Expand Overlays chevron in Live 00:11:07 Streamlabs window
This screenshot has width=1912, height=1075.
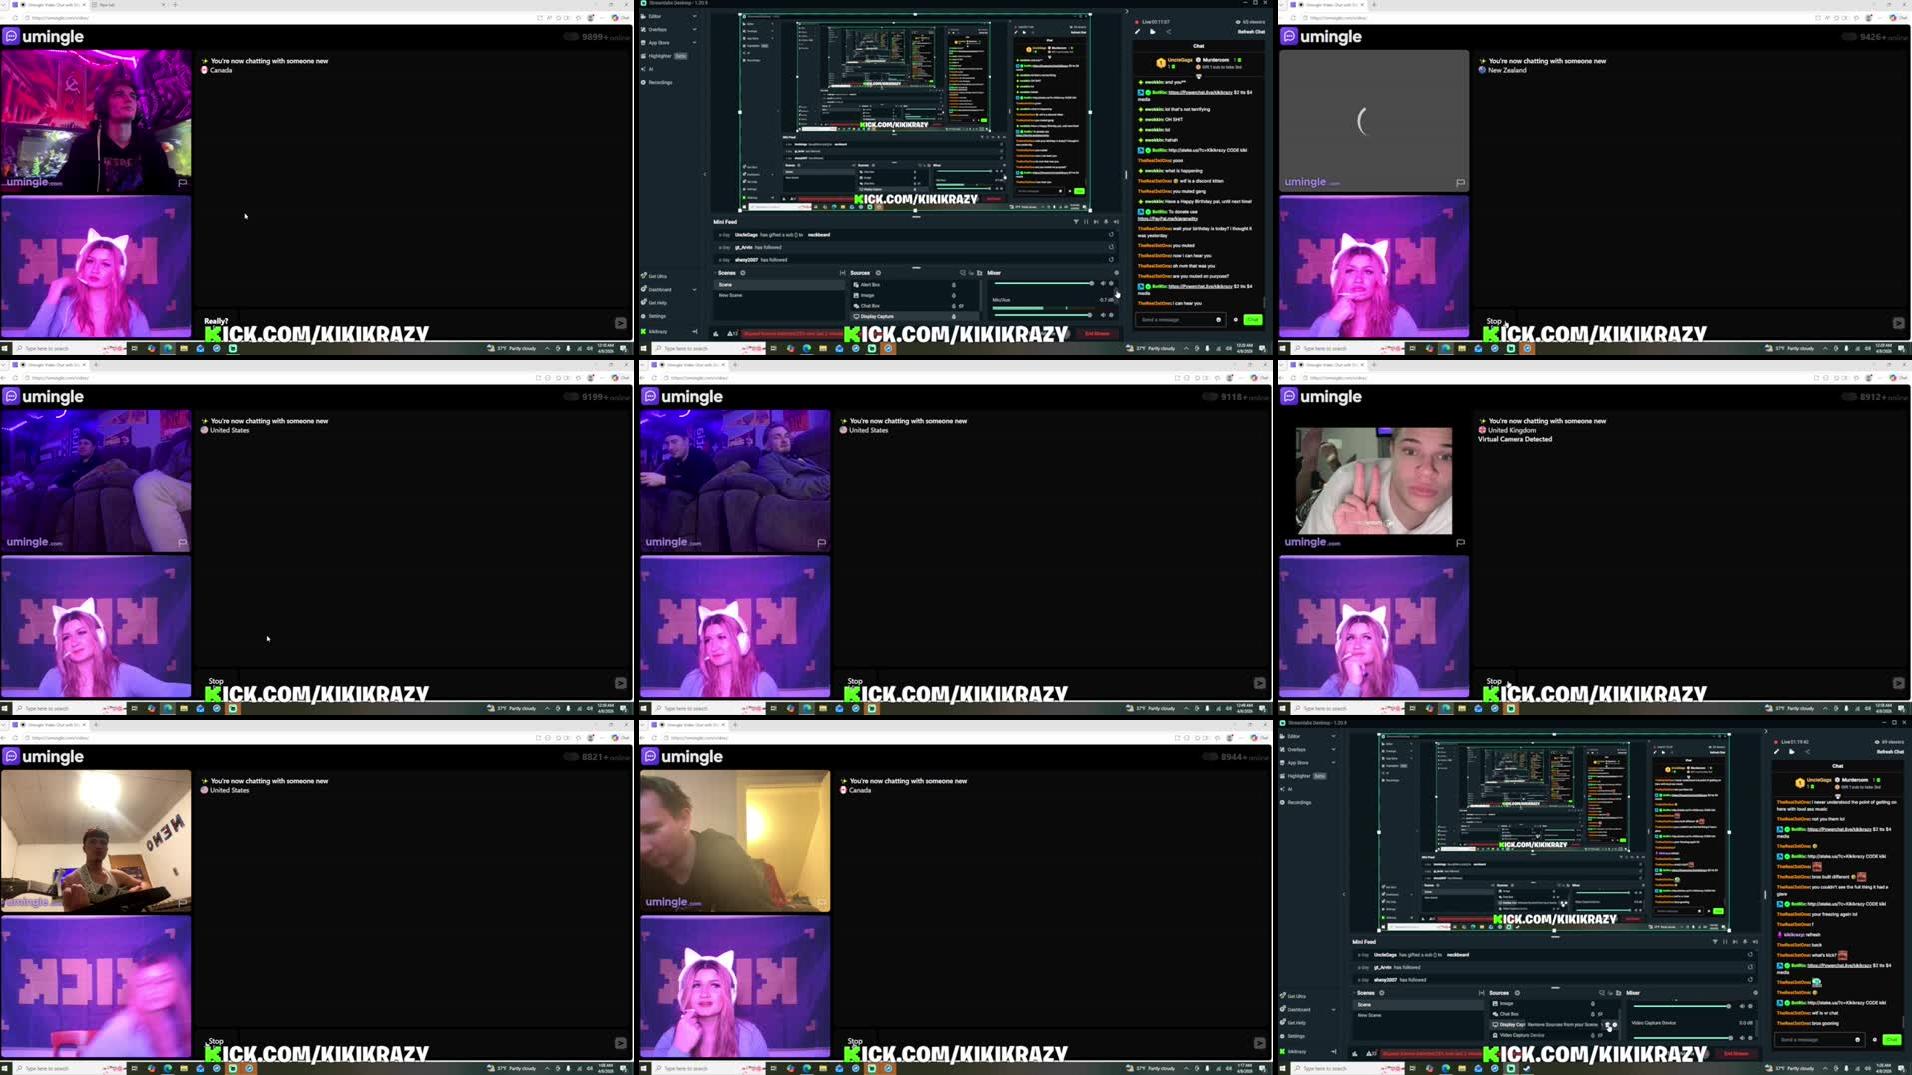(695, 29)
